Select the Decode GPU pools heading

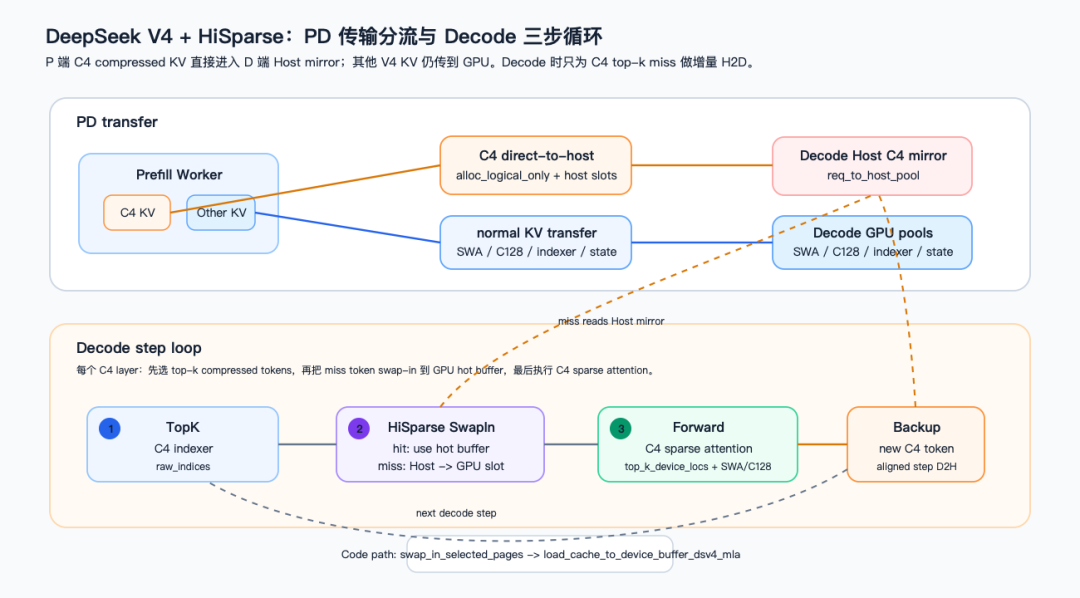(873, 233)
